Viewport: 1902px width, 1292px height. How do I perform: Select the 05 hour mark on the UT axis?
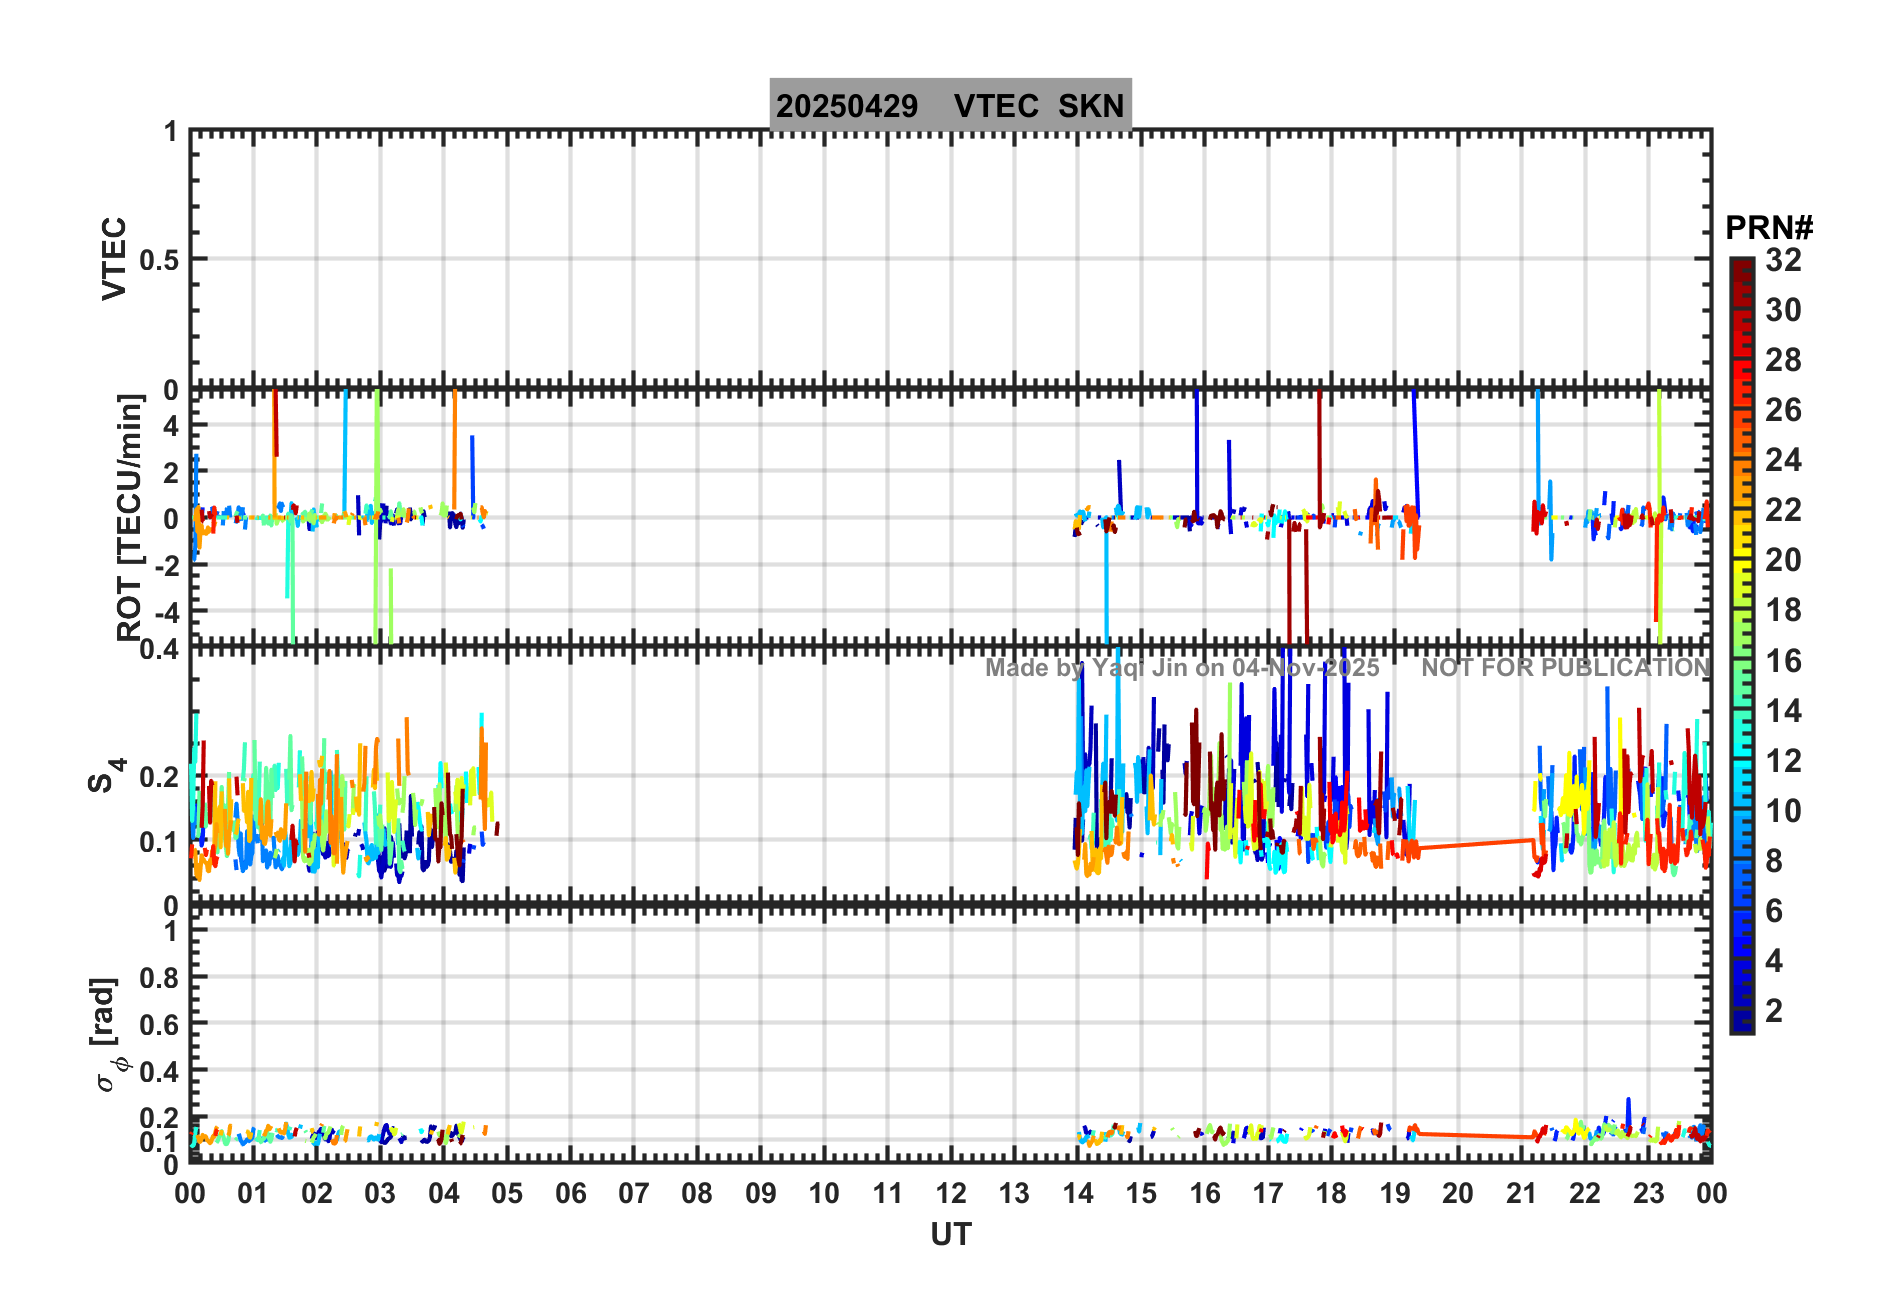(x=507, y=1193)
